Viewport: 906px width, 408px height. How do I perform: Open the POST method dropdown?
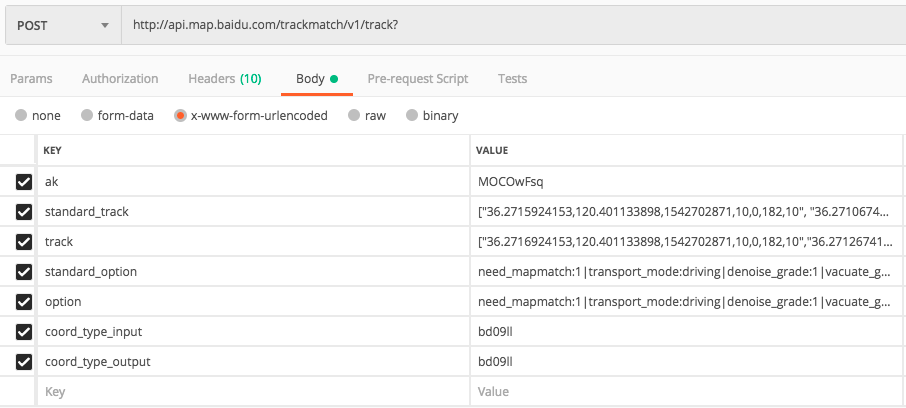coord(60,25)
